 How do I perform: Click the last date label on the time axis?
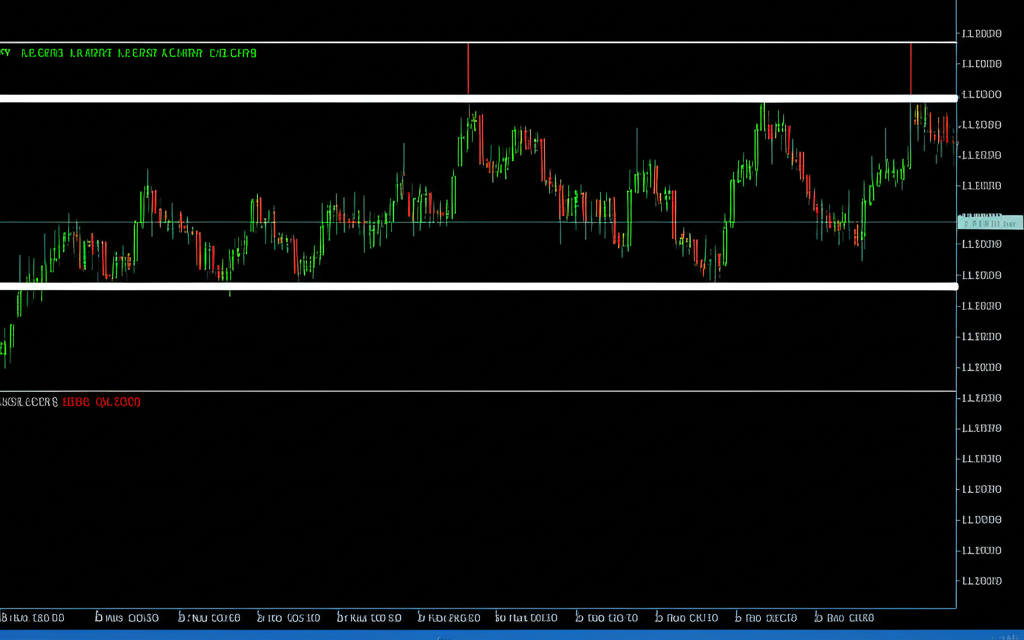point(845,618)
